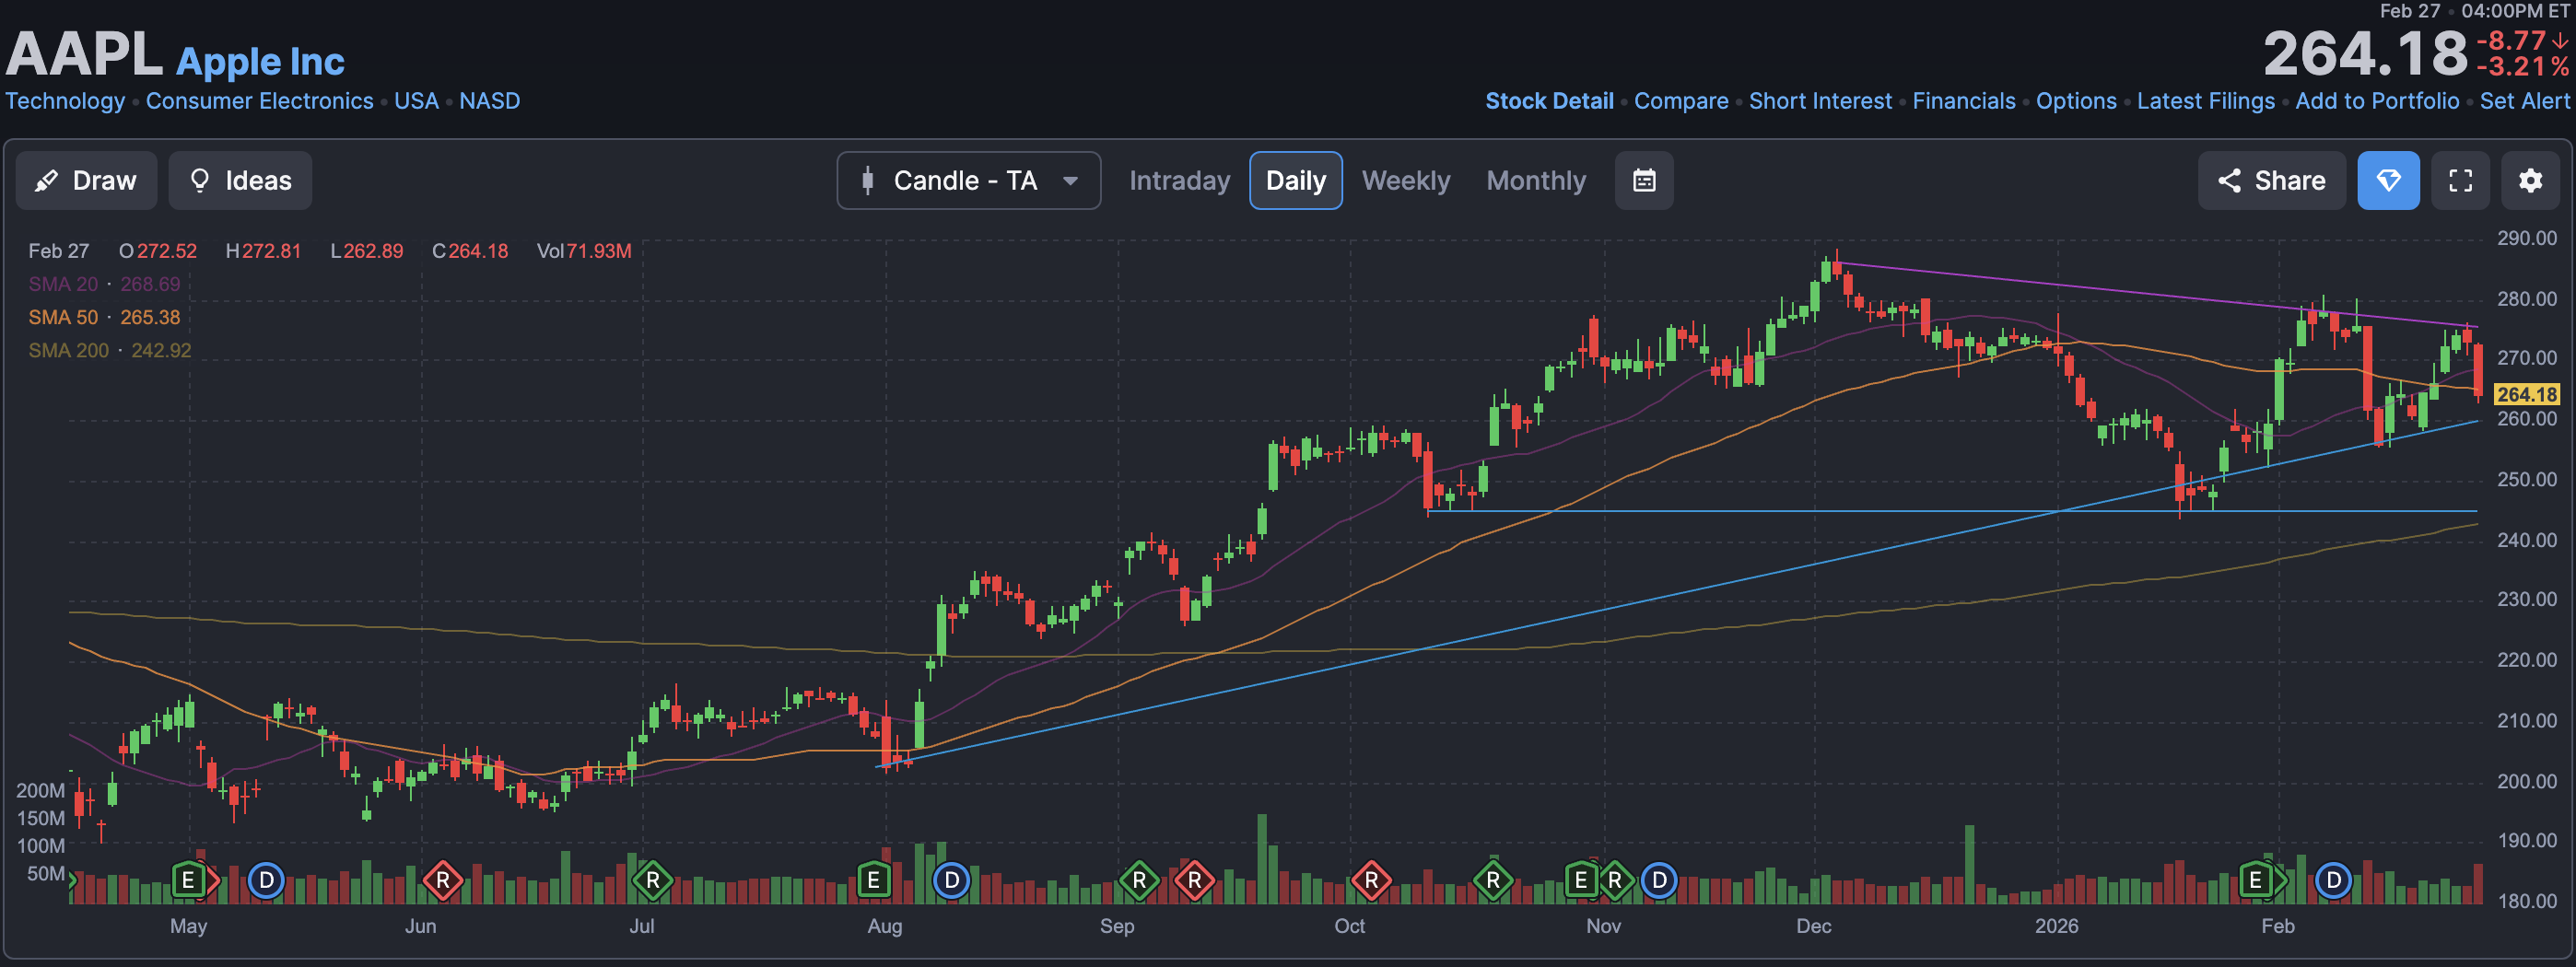
Task: Open the USA country link
Action: pyautogui.click(x=416, y=101)
